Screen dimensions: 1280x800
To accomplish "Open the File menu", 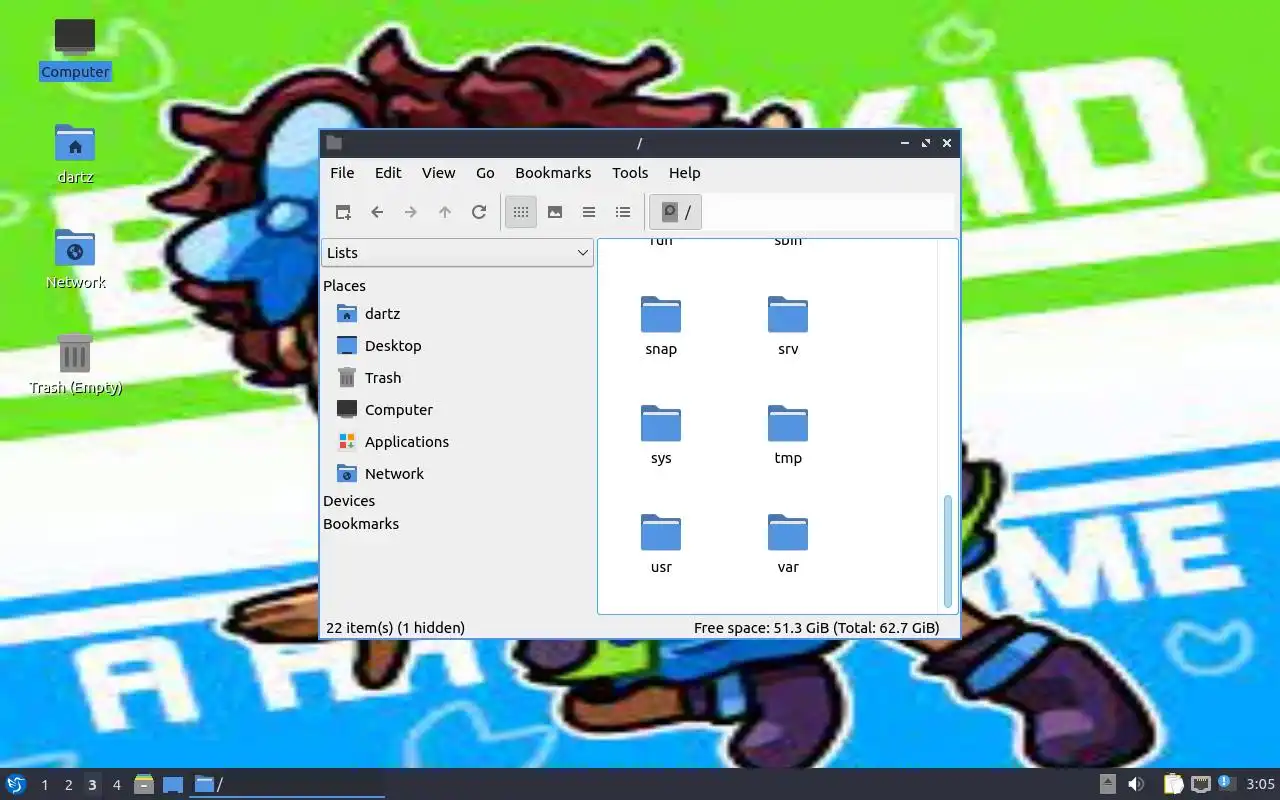I will coord(342,173).
